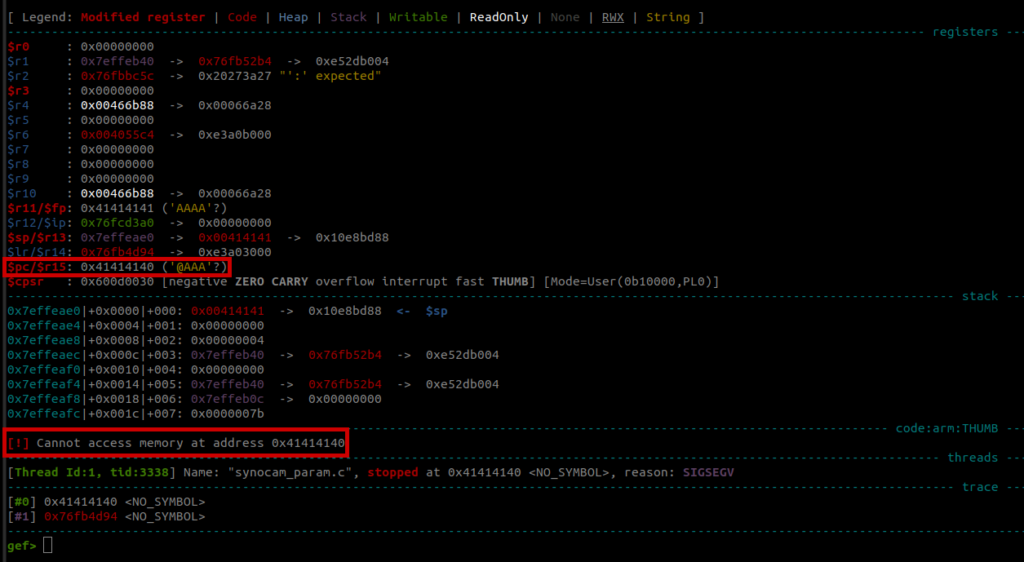Select the 'Heap' legend entry
1024x562 pixels.
point(293,17)
